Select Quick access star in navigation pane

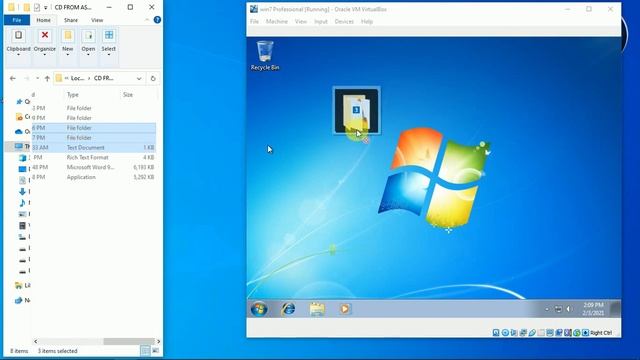[19, 102]
